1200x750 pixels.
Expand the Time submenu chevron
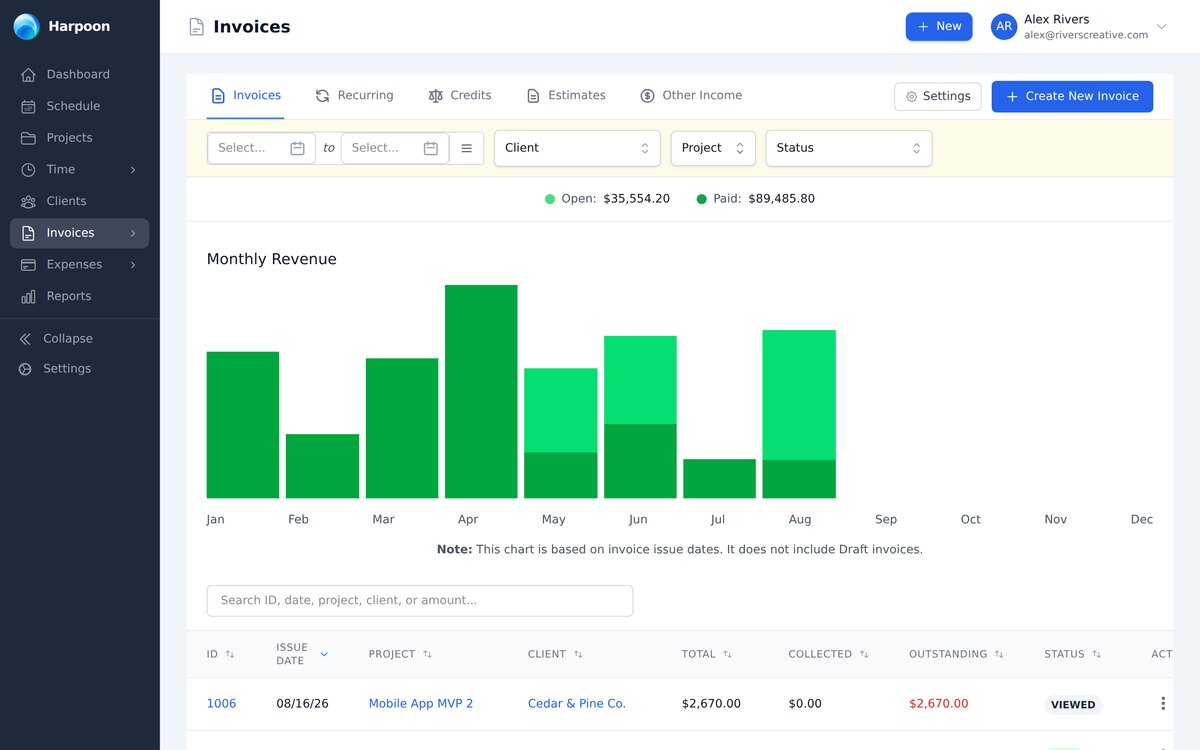133,170
